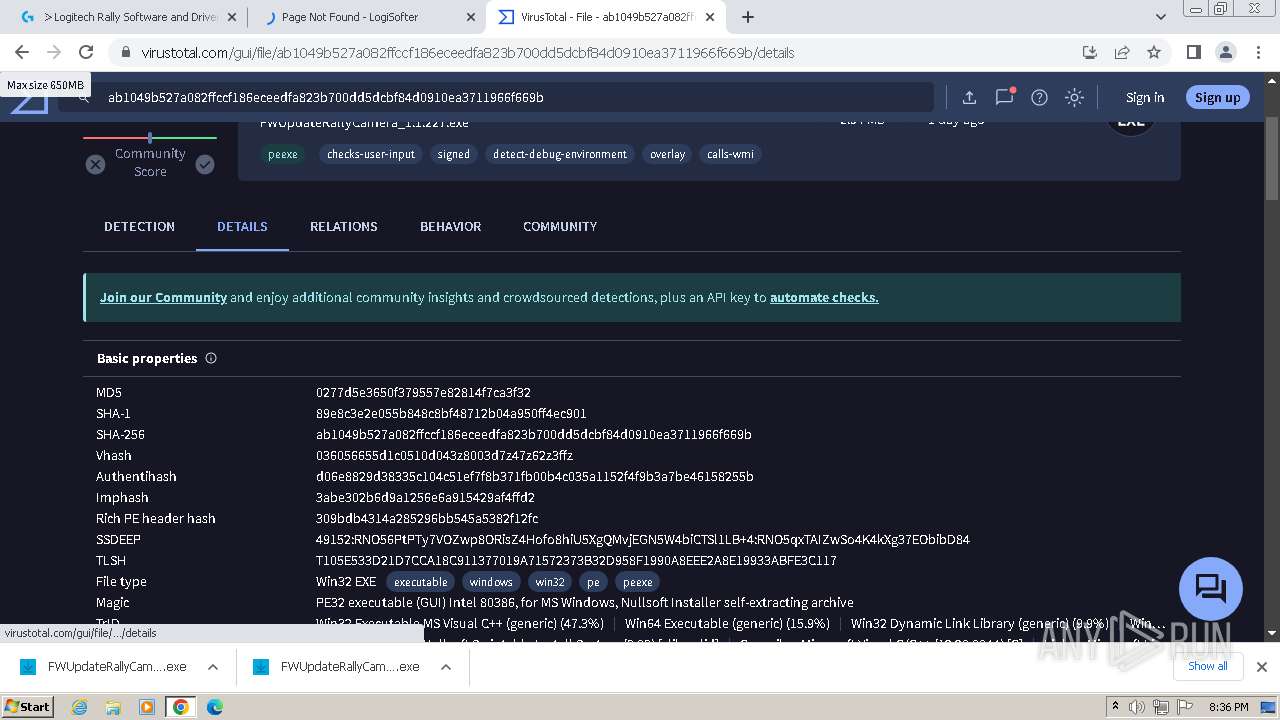This screenshot has width=1280, height=720.
Task: Reload the VirusTotal page
Action: 86,52
